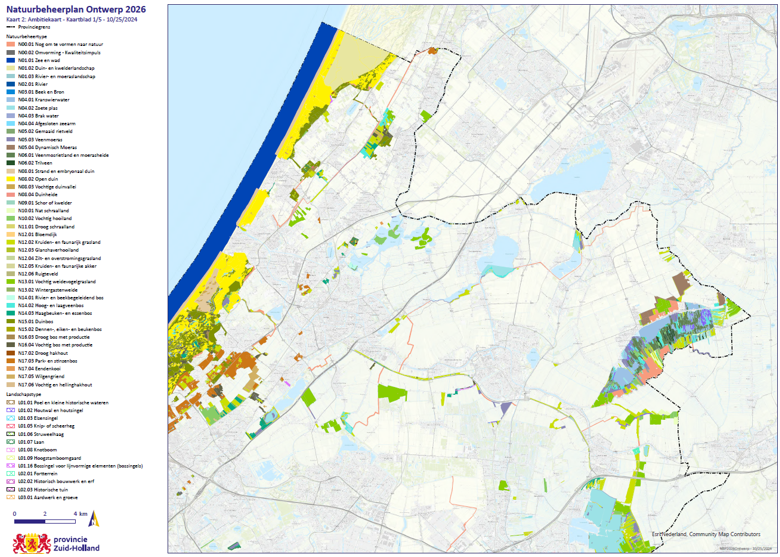The height and width of the screenshot is (557, 780).
Task: Click the Esri Nederland attribution text
Action: [711, 534]
